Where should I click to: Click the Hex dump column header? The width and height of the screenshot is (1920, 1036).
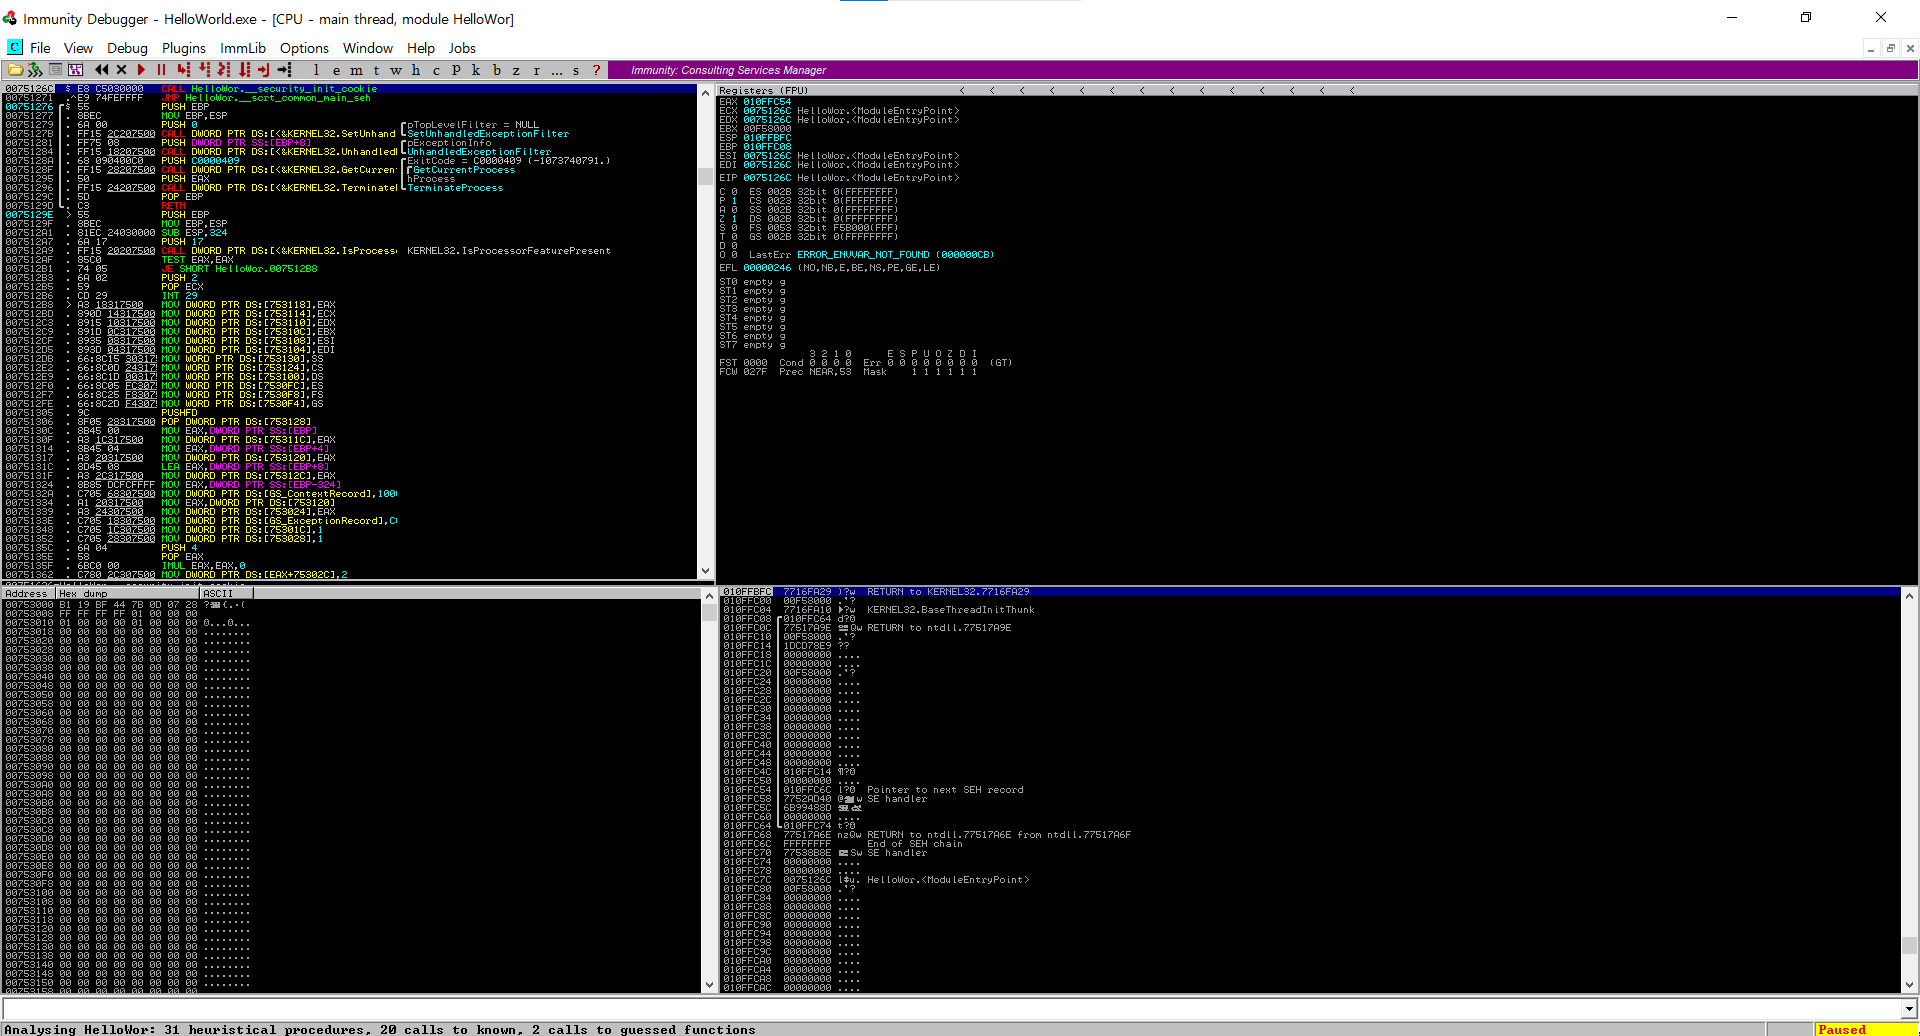pos(127,593)
